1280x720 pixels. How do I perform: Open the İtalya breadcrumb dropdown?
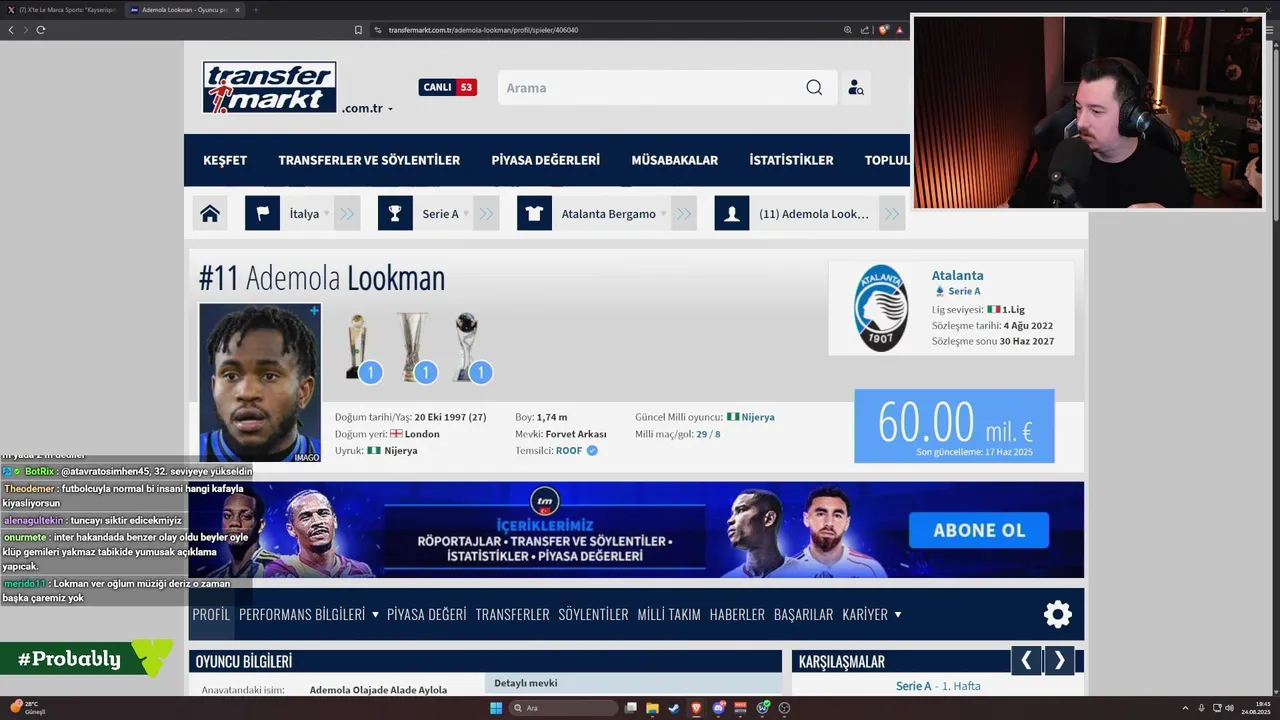click(x=310, y=214)
